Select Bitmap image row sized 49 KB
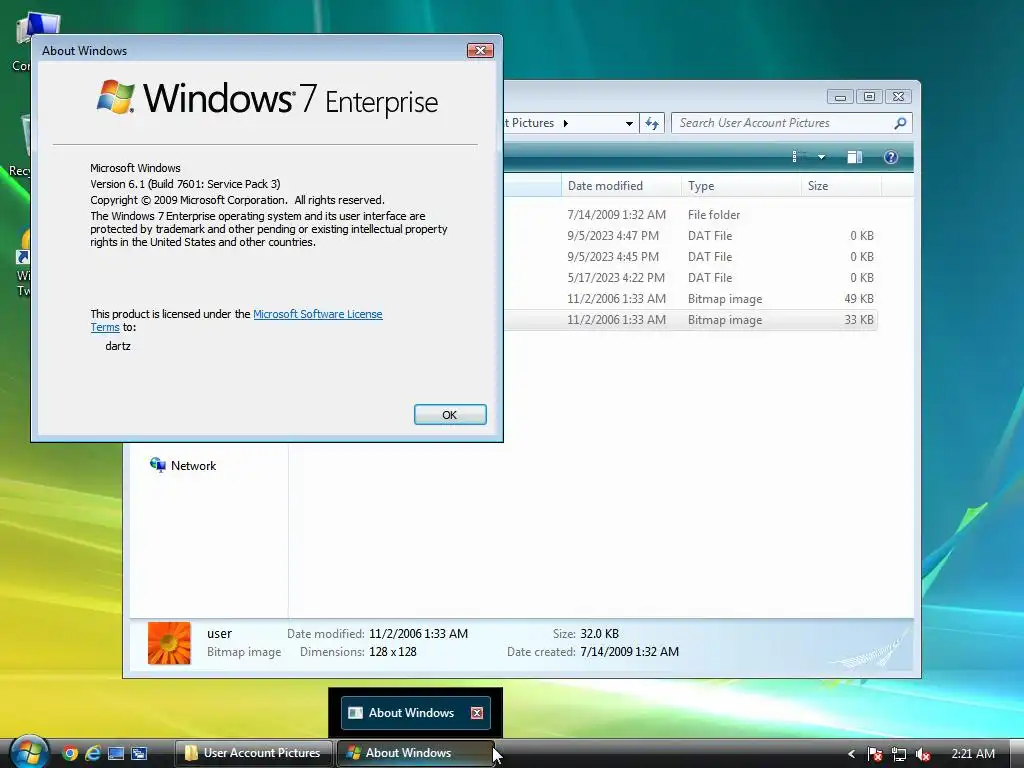 690,298
